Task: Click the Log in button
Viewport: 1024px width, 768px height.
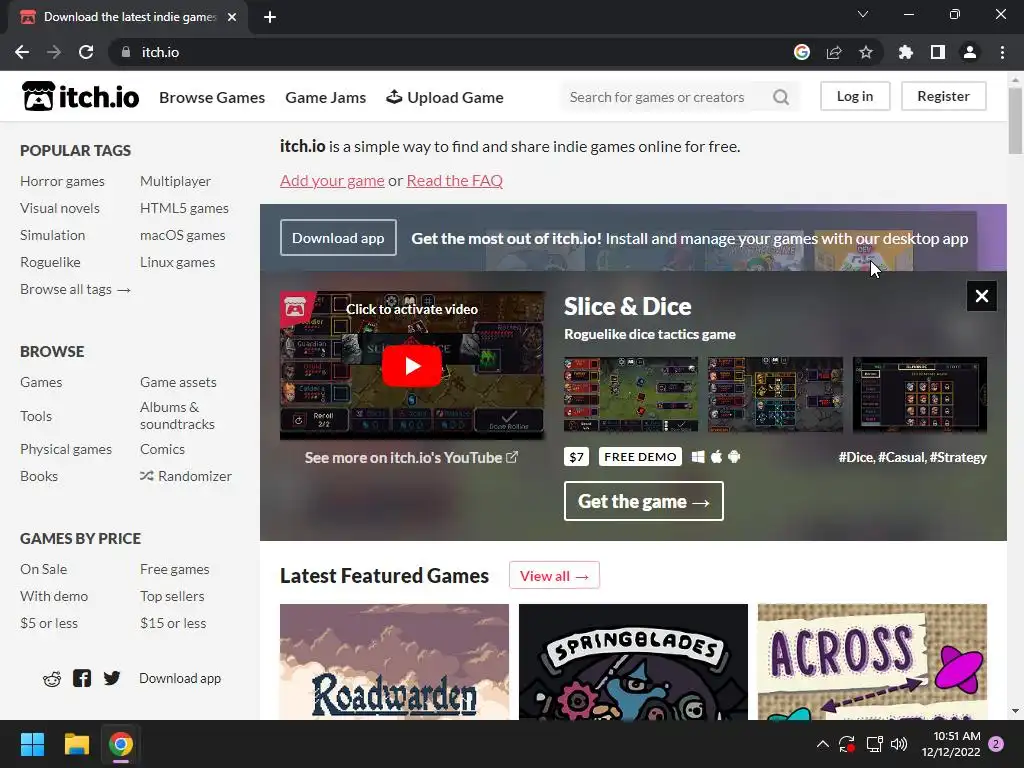Action: pos(855,96)
